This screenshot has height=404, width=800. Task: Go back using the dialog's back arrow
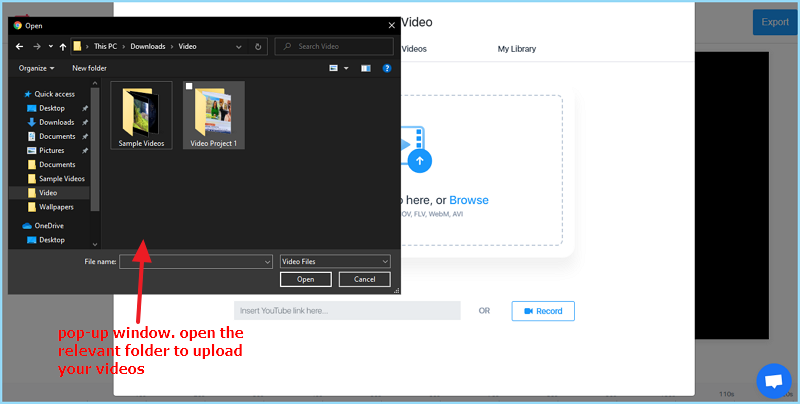tap(19, 46)
